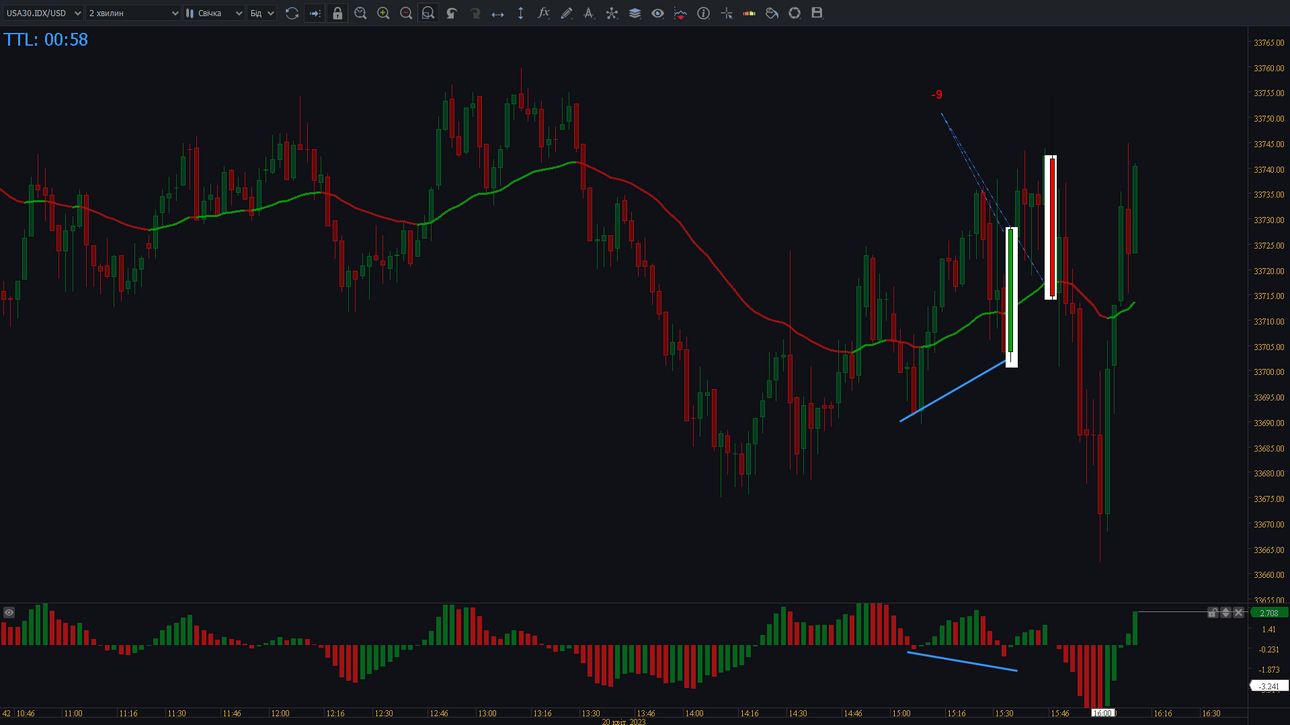Click the circular settings ring icon

(794, 13)
